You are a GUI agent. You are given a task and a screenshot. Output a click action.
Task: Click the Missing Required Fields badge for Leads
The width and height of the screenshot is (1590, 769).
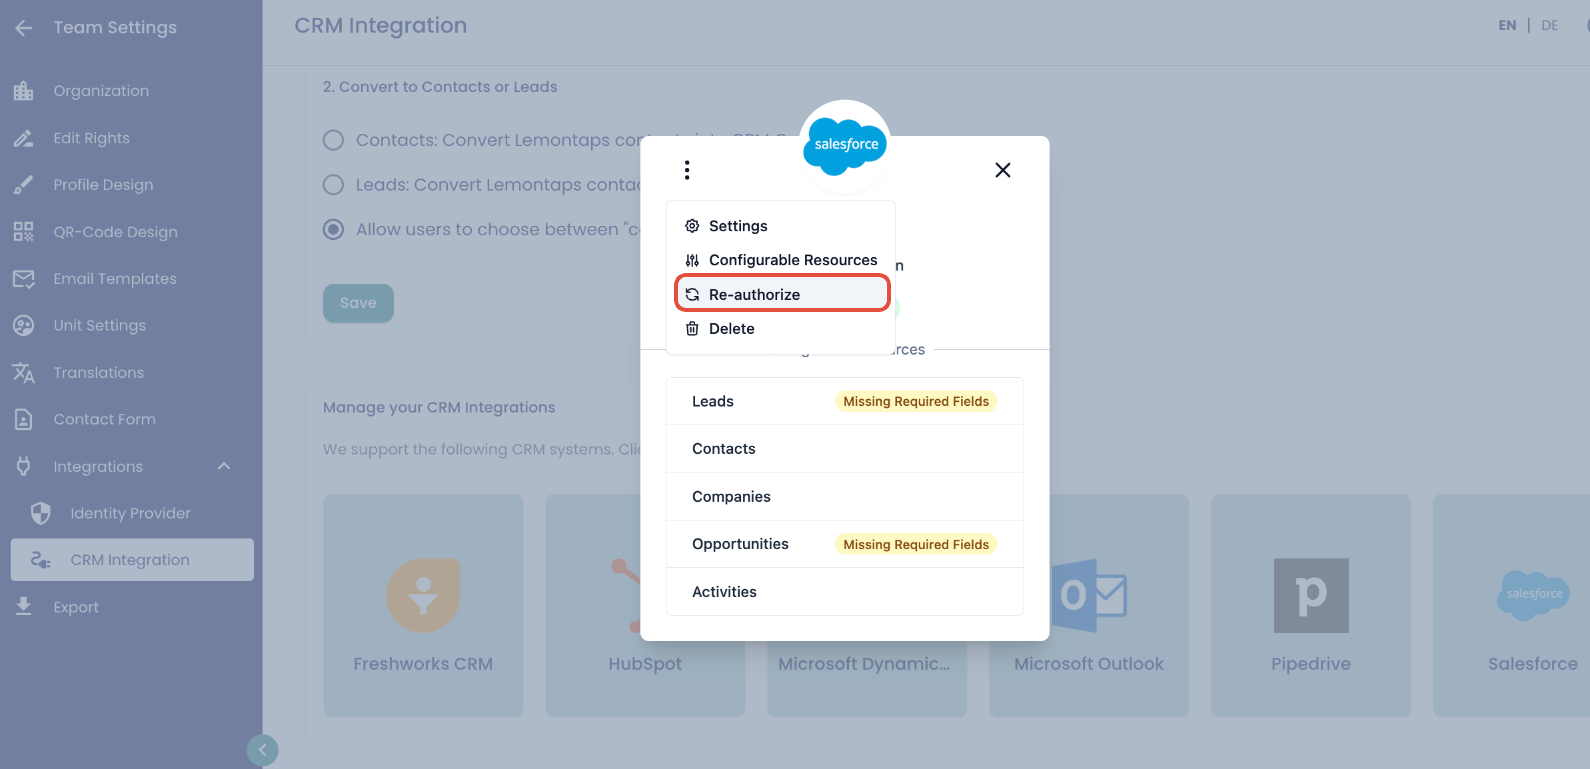coord(916,402)
